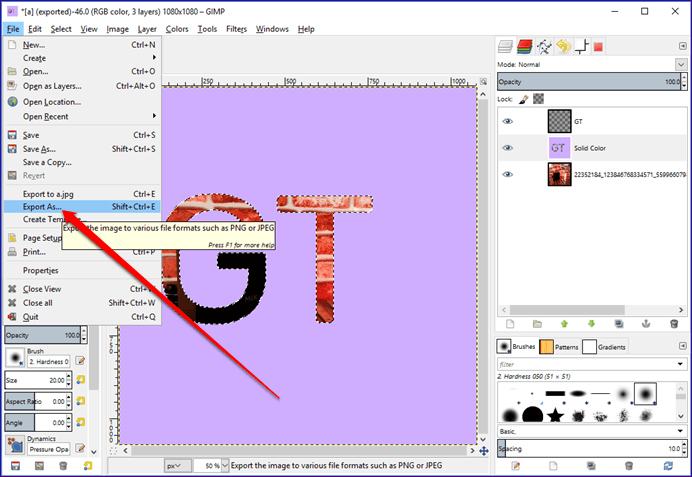Reset Angle to default icon

click(80, 422)
